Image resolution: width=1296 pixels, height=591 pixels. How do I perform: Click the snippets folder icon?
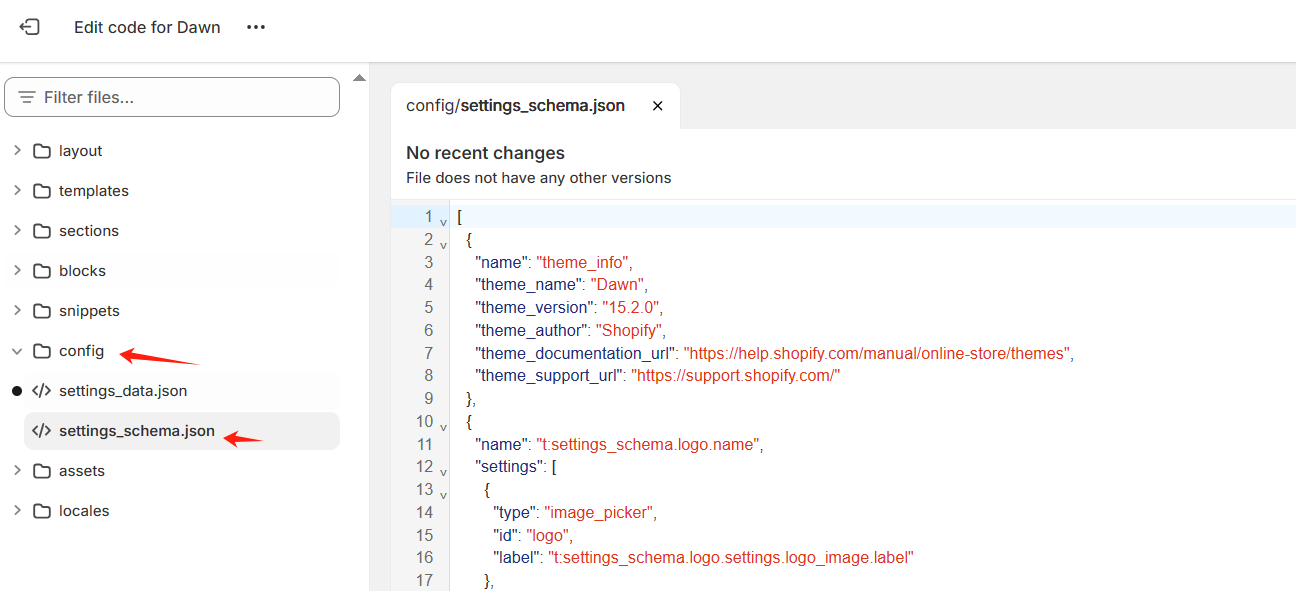coord(42,311)
